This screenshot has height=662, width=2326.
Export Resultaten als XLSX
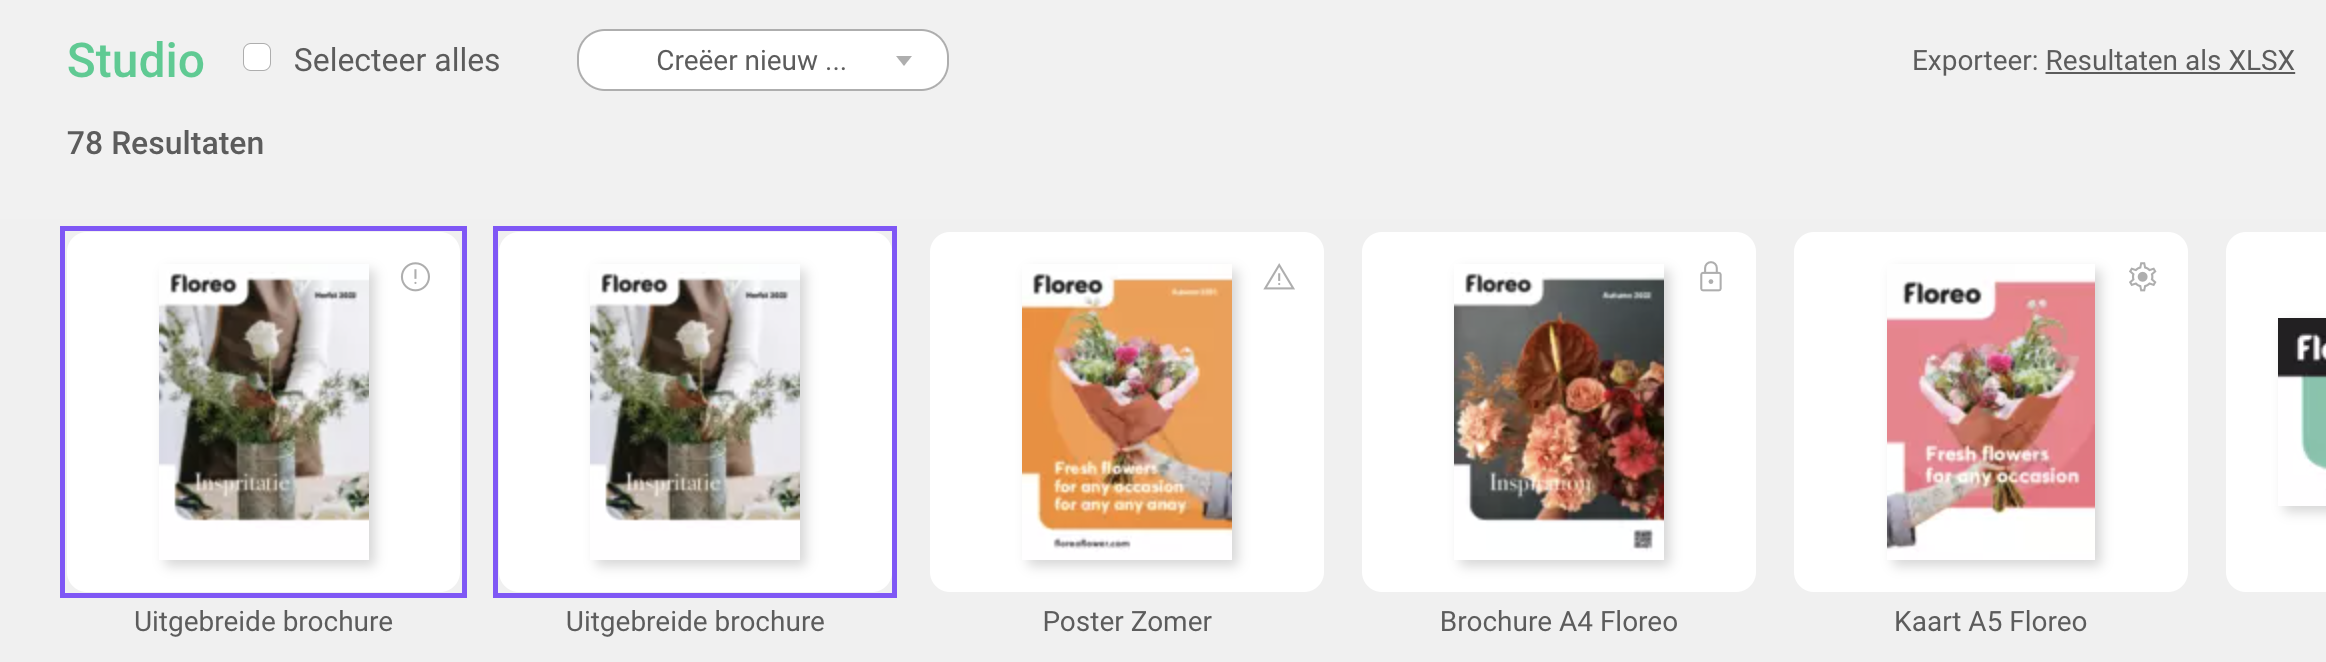(2170, 61)
